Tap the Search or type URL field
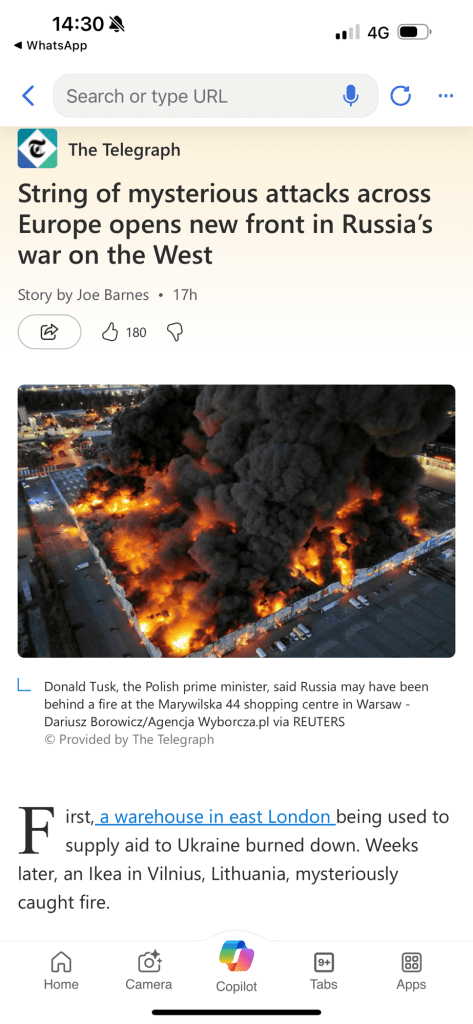The height and width of the screenshot is (1024, 473). point(215,96)
